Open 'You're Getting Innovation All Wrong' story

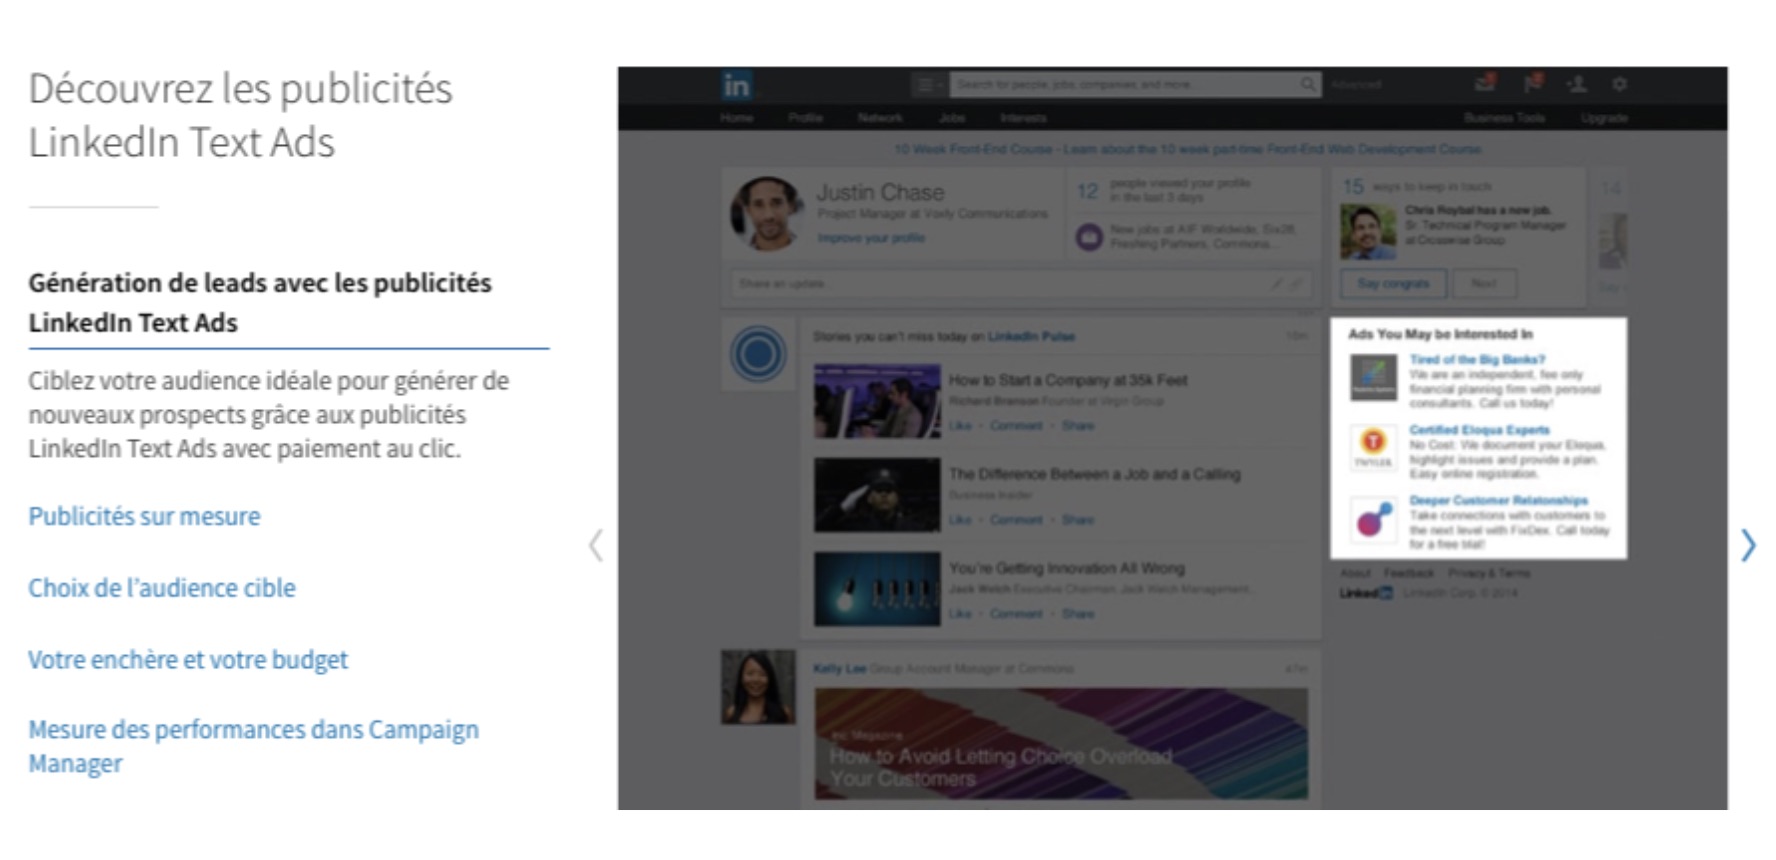[x=1066, y=568]
